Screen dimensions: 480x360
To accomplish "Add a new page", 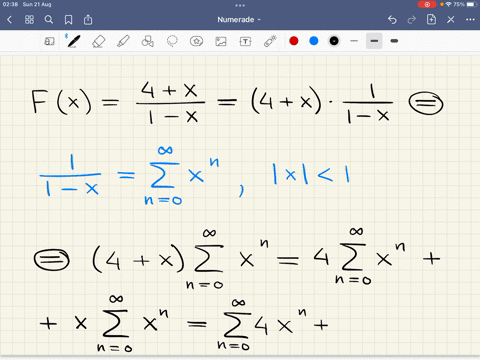I will tap(431, 20).
